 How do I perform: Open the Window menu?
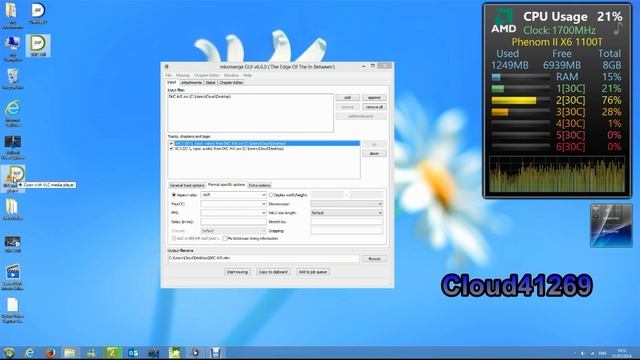(231, 76)
